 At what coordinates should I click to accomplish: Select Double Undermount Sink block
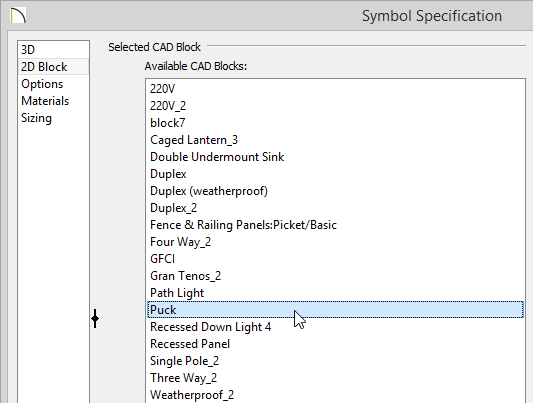335,157
